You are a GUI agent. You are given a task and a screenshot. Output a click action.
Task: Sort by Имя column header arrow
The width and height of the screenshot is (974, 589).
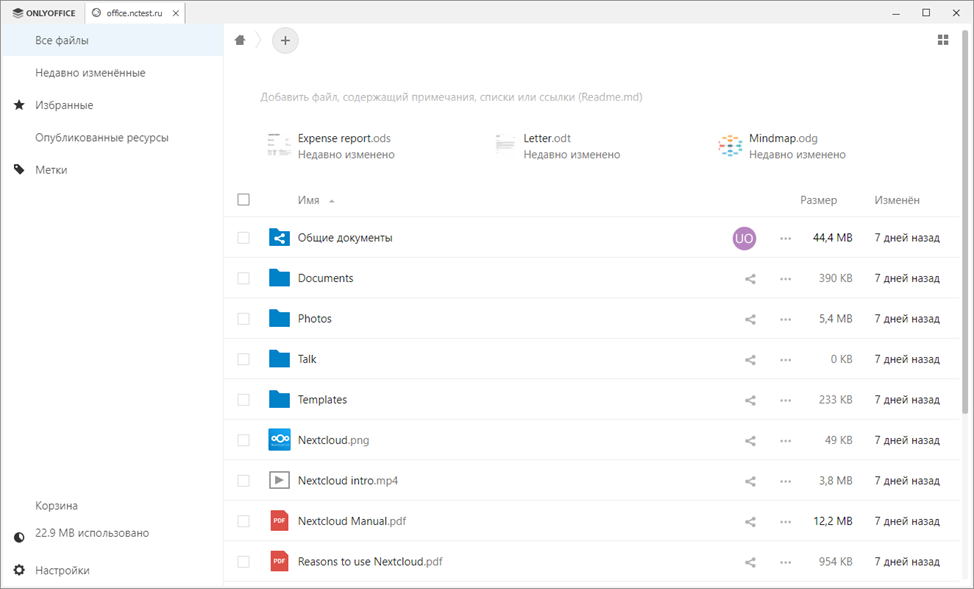pos(331,201)
